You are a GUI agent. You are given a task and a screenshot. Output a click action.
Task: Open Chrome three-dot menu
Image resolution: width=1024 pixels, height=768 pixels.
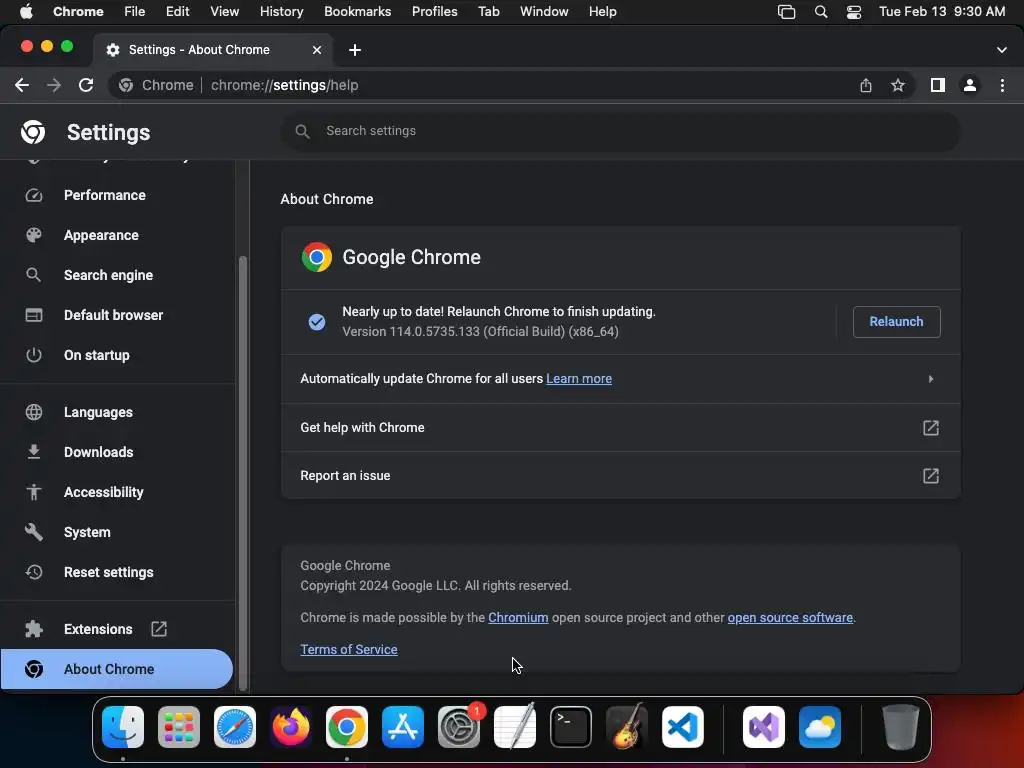tap(1002, 85)
